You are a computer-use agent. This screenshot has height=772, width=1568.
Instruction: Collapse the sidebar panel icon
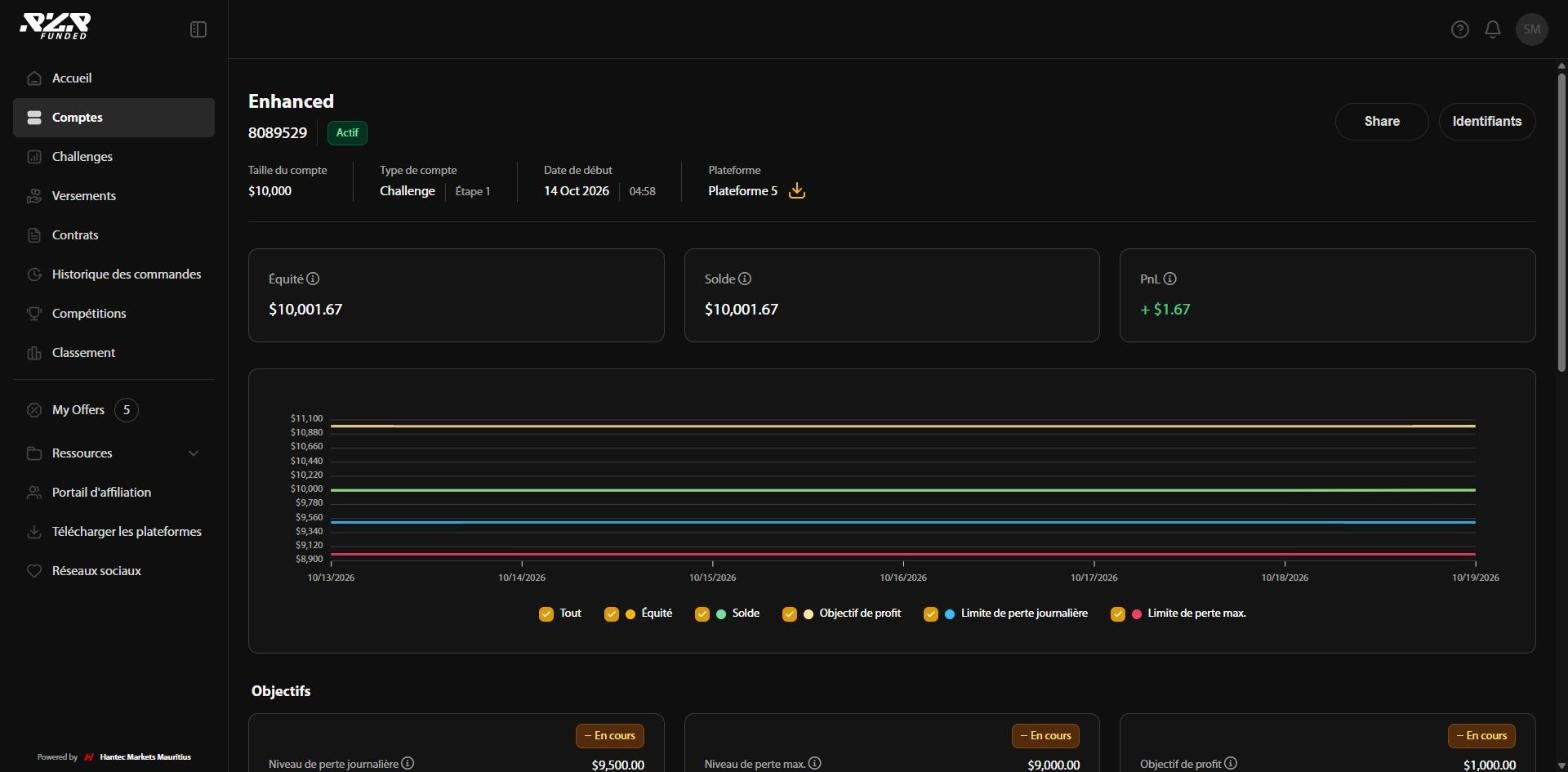coord(198,30)
